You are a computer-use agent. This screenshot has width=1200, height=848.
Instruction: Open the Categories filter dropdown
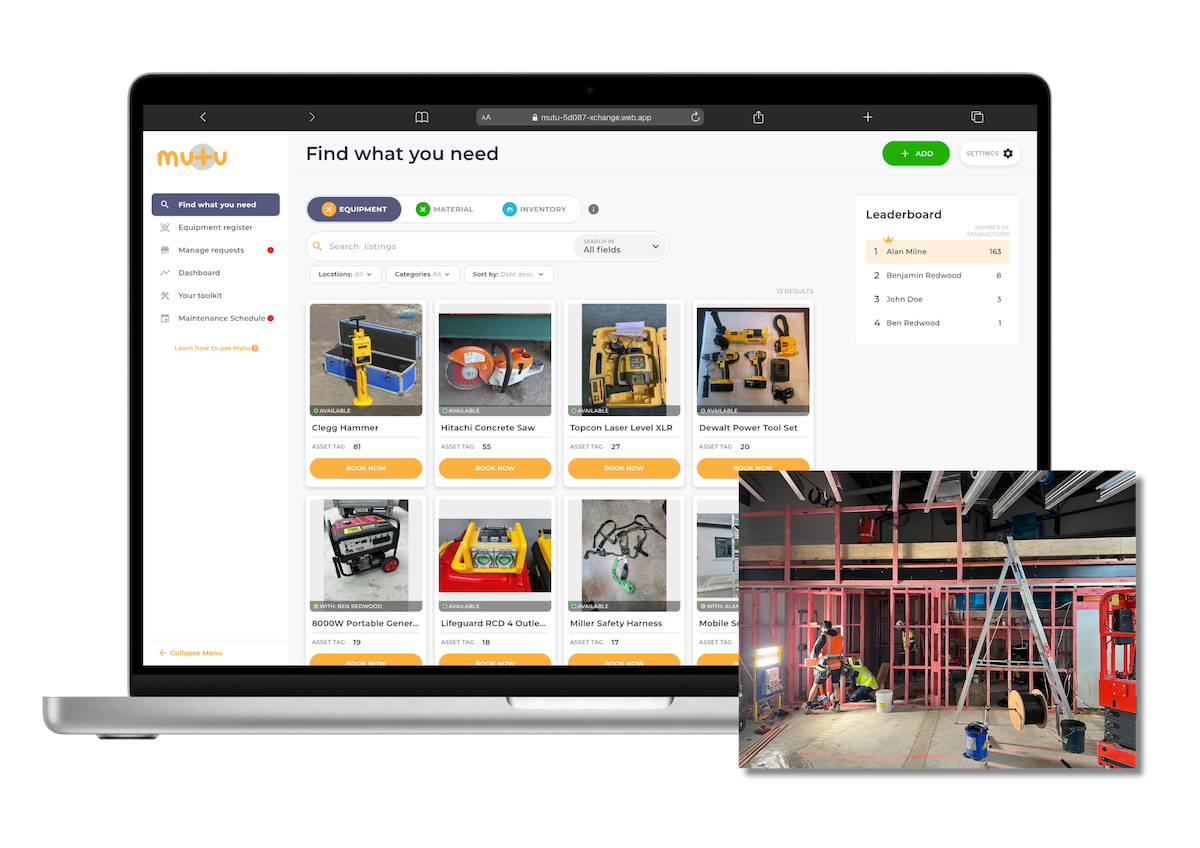[422, 274]
